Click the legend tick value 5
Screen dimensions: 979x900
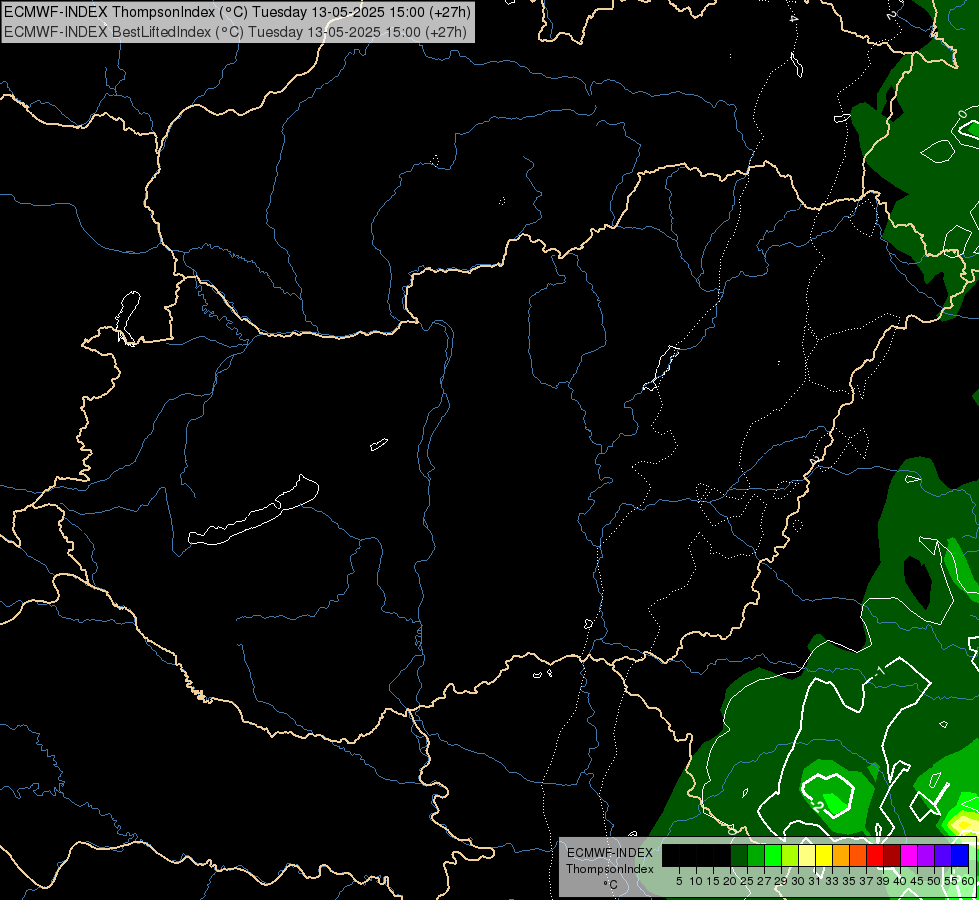[679, 881]
